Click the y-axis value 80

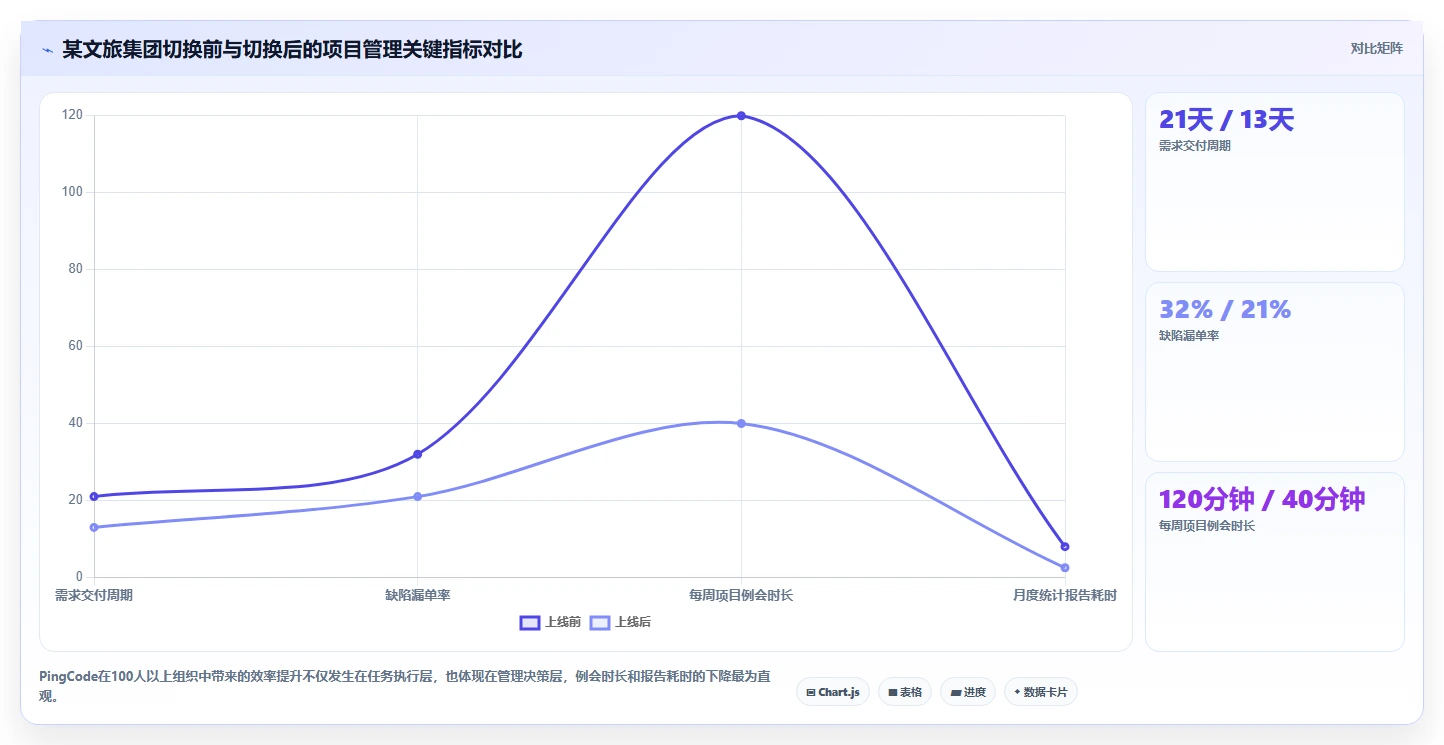point(76,269)
